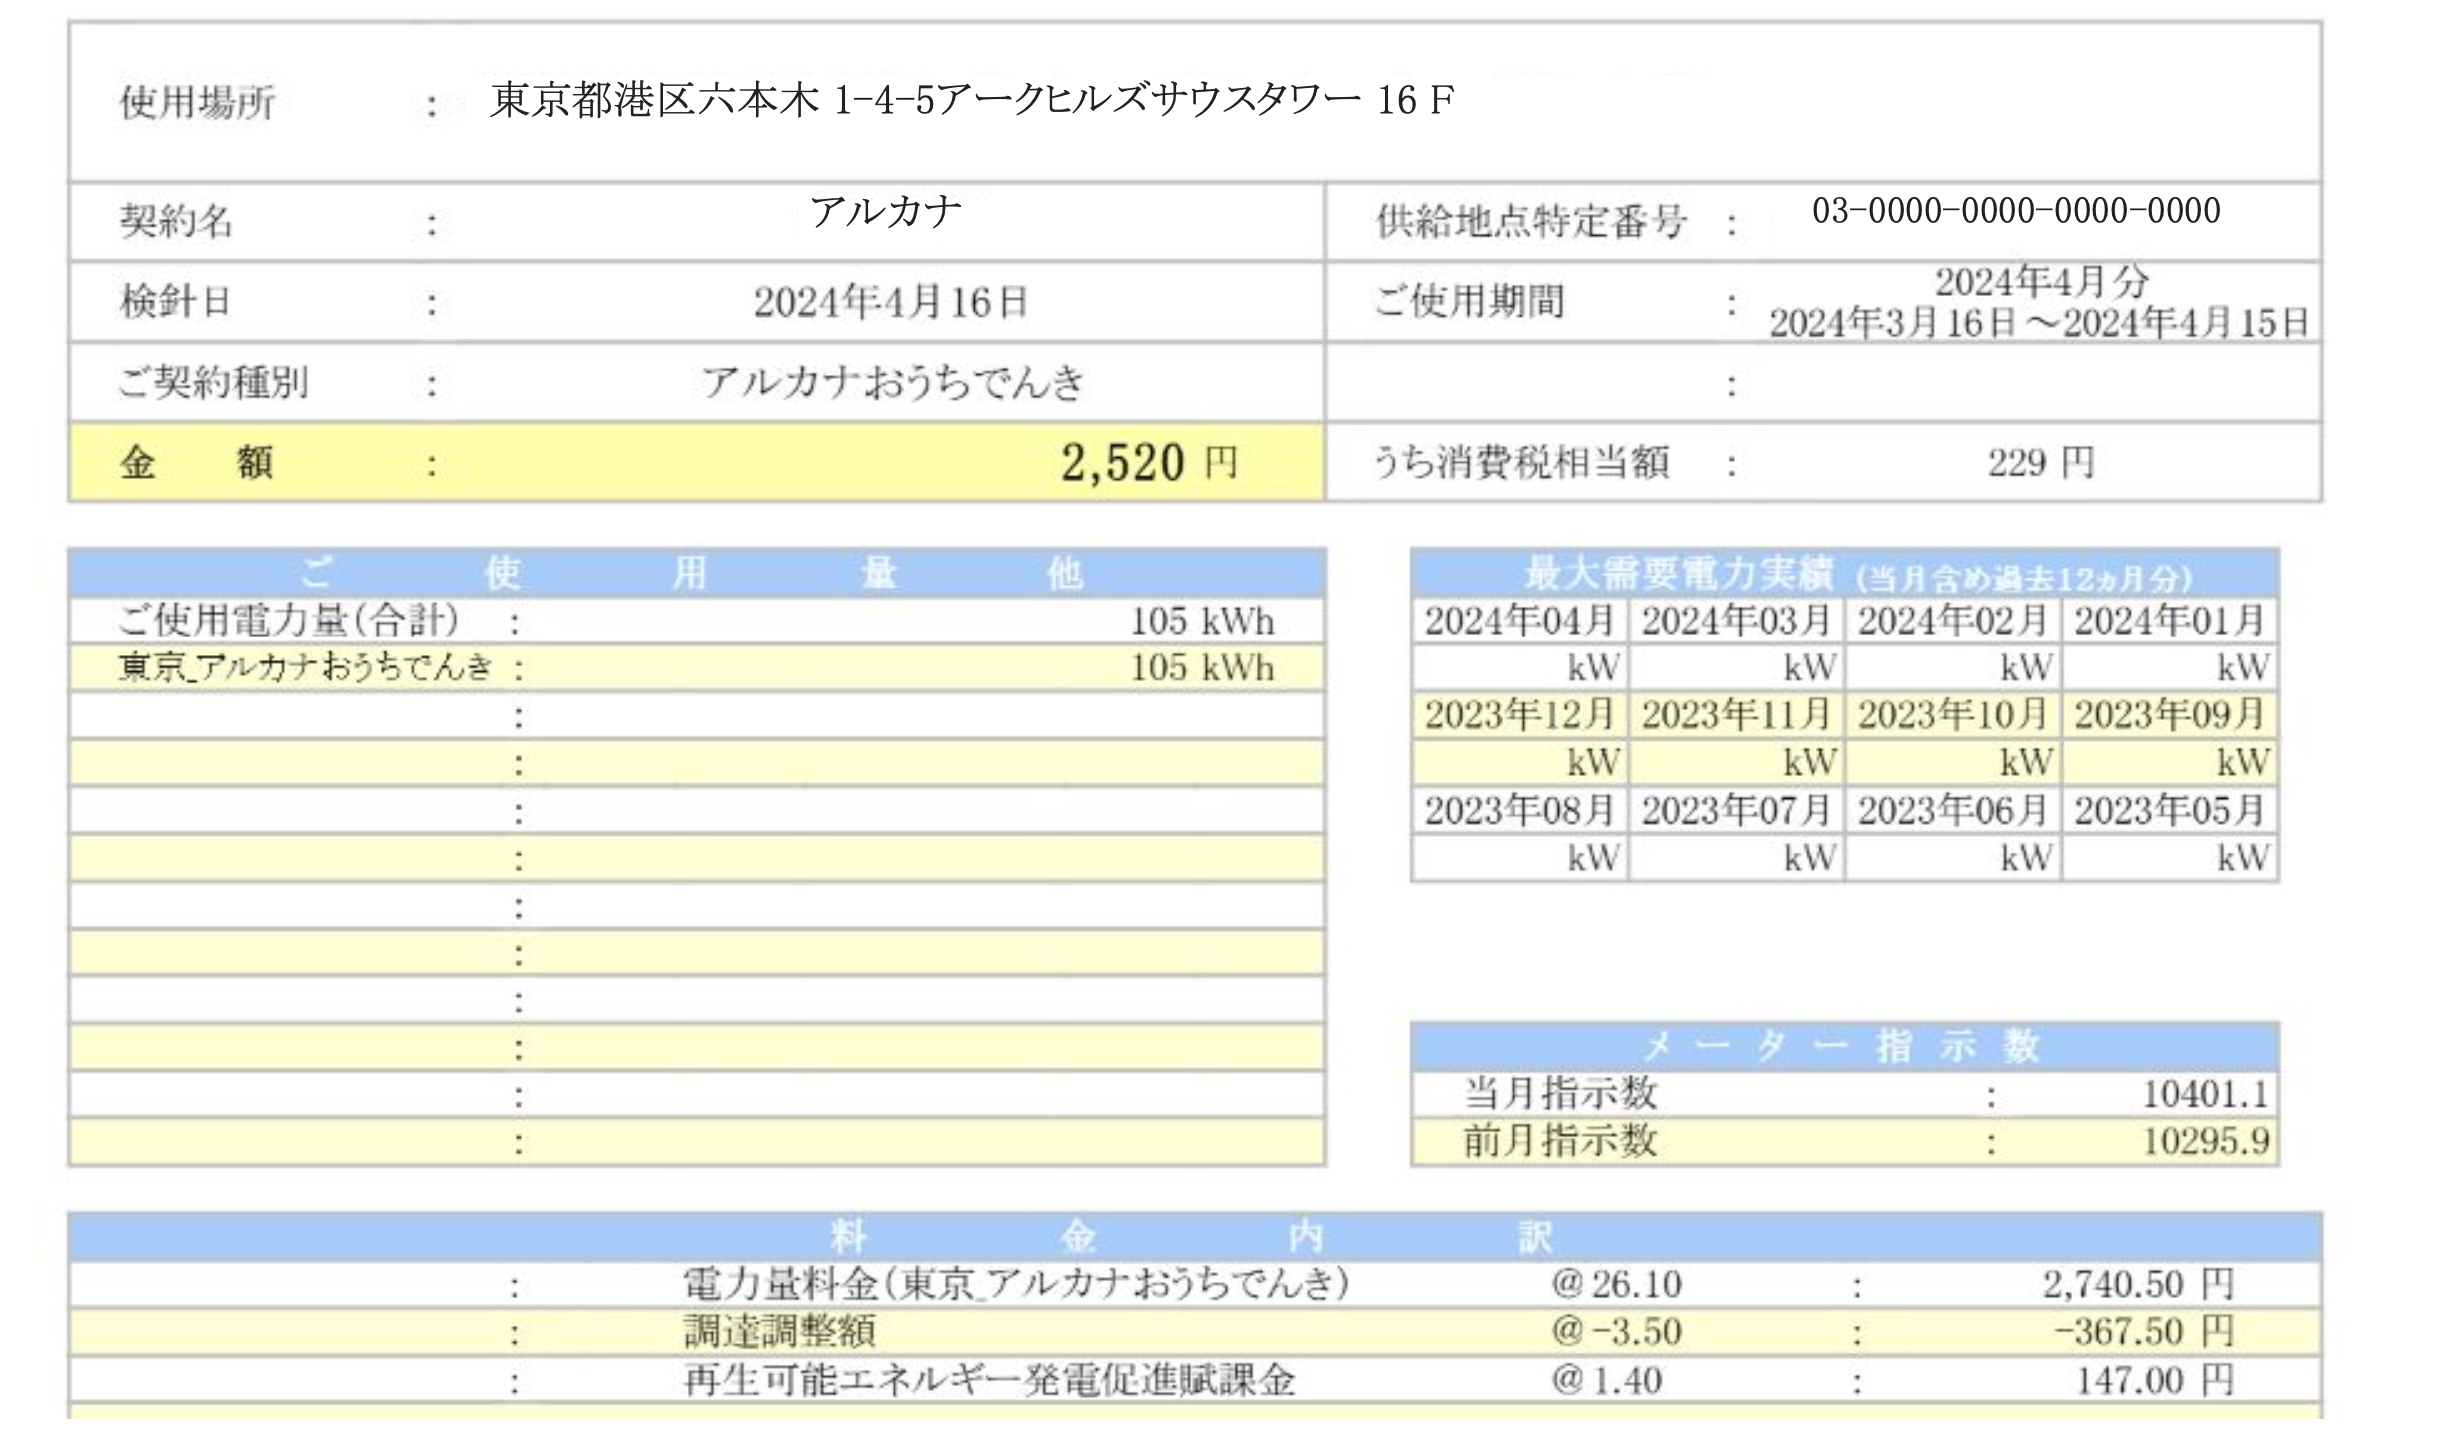
Task: Click 当月指示数 reading 10401.1
Action: point(2204,1094)
